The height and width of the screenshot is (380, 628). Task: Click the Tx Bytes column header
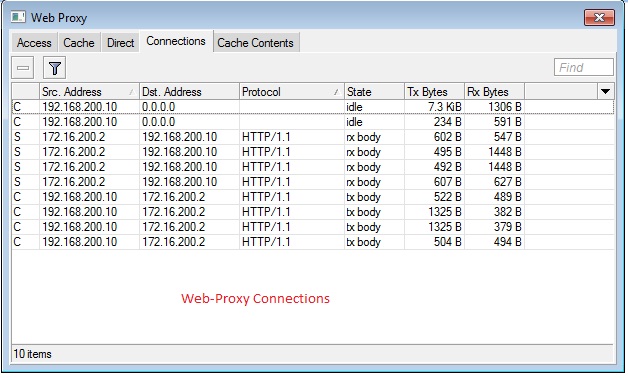(434, 92)
